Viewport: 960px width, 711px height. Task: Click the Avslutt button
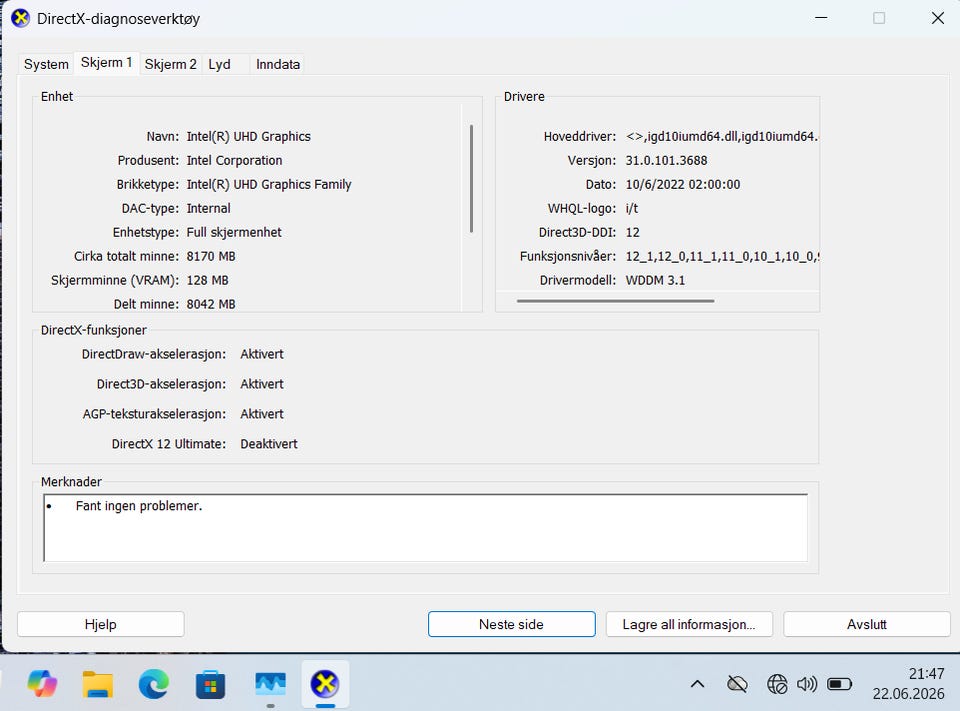(866, 624)
